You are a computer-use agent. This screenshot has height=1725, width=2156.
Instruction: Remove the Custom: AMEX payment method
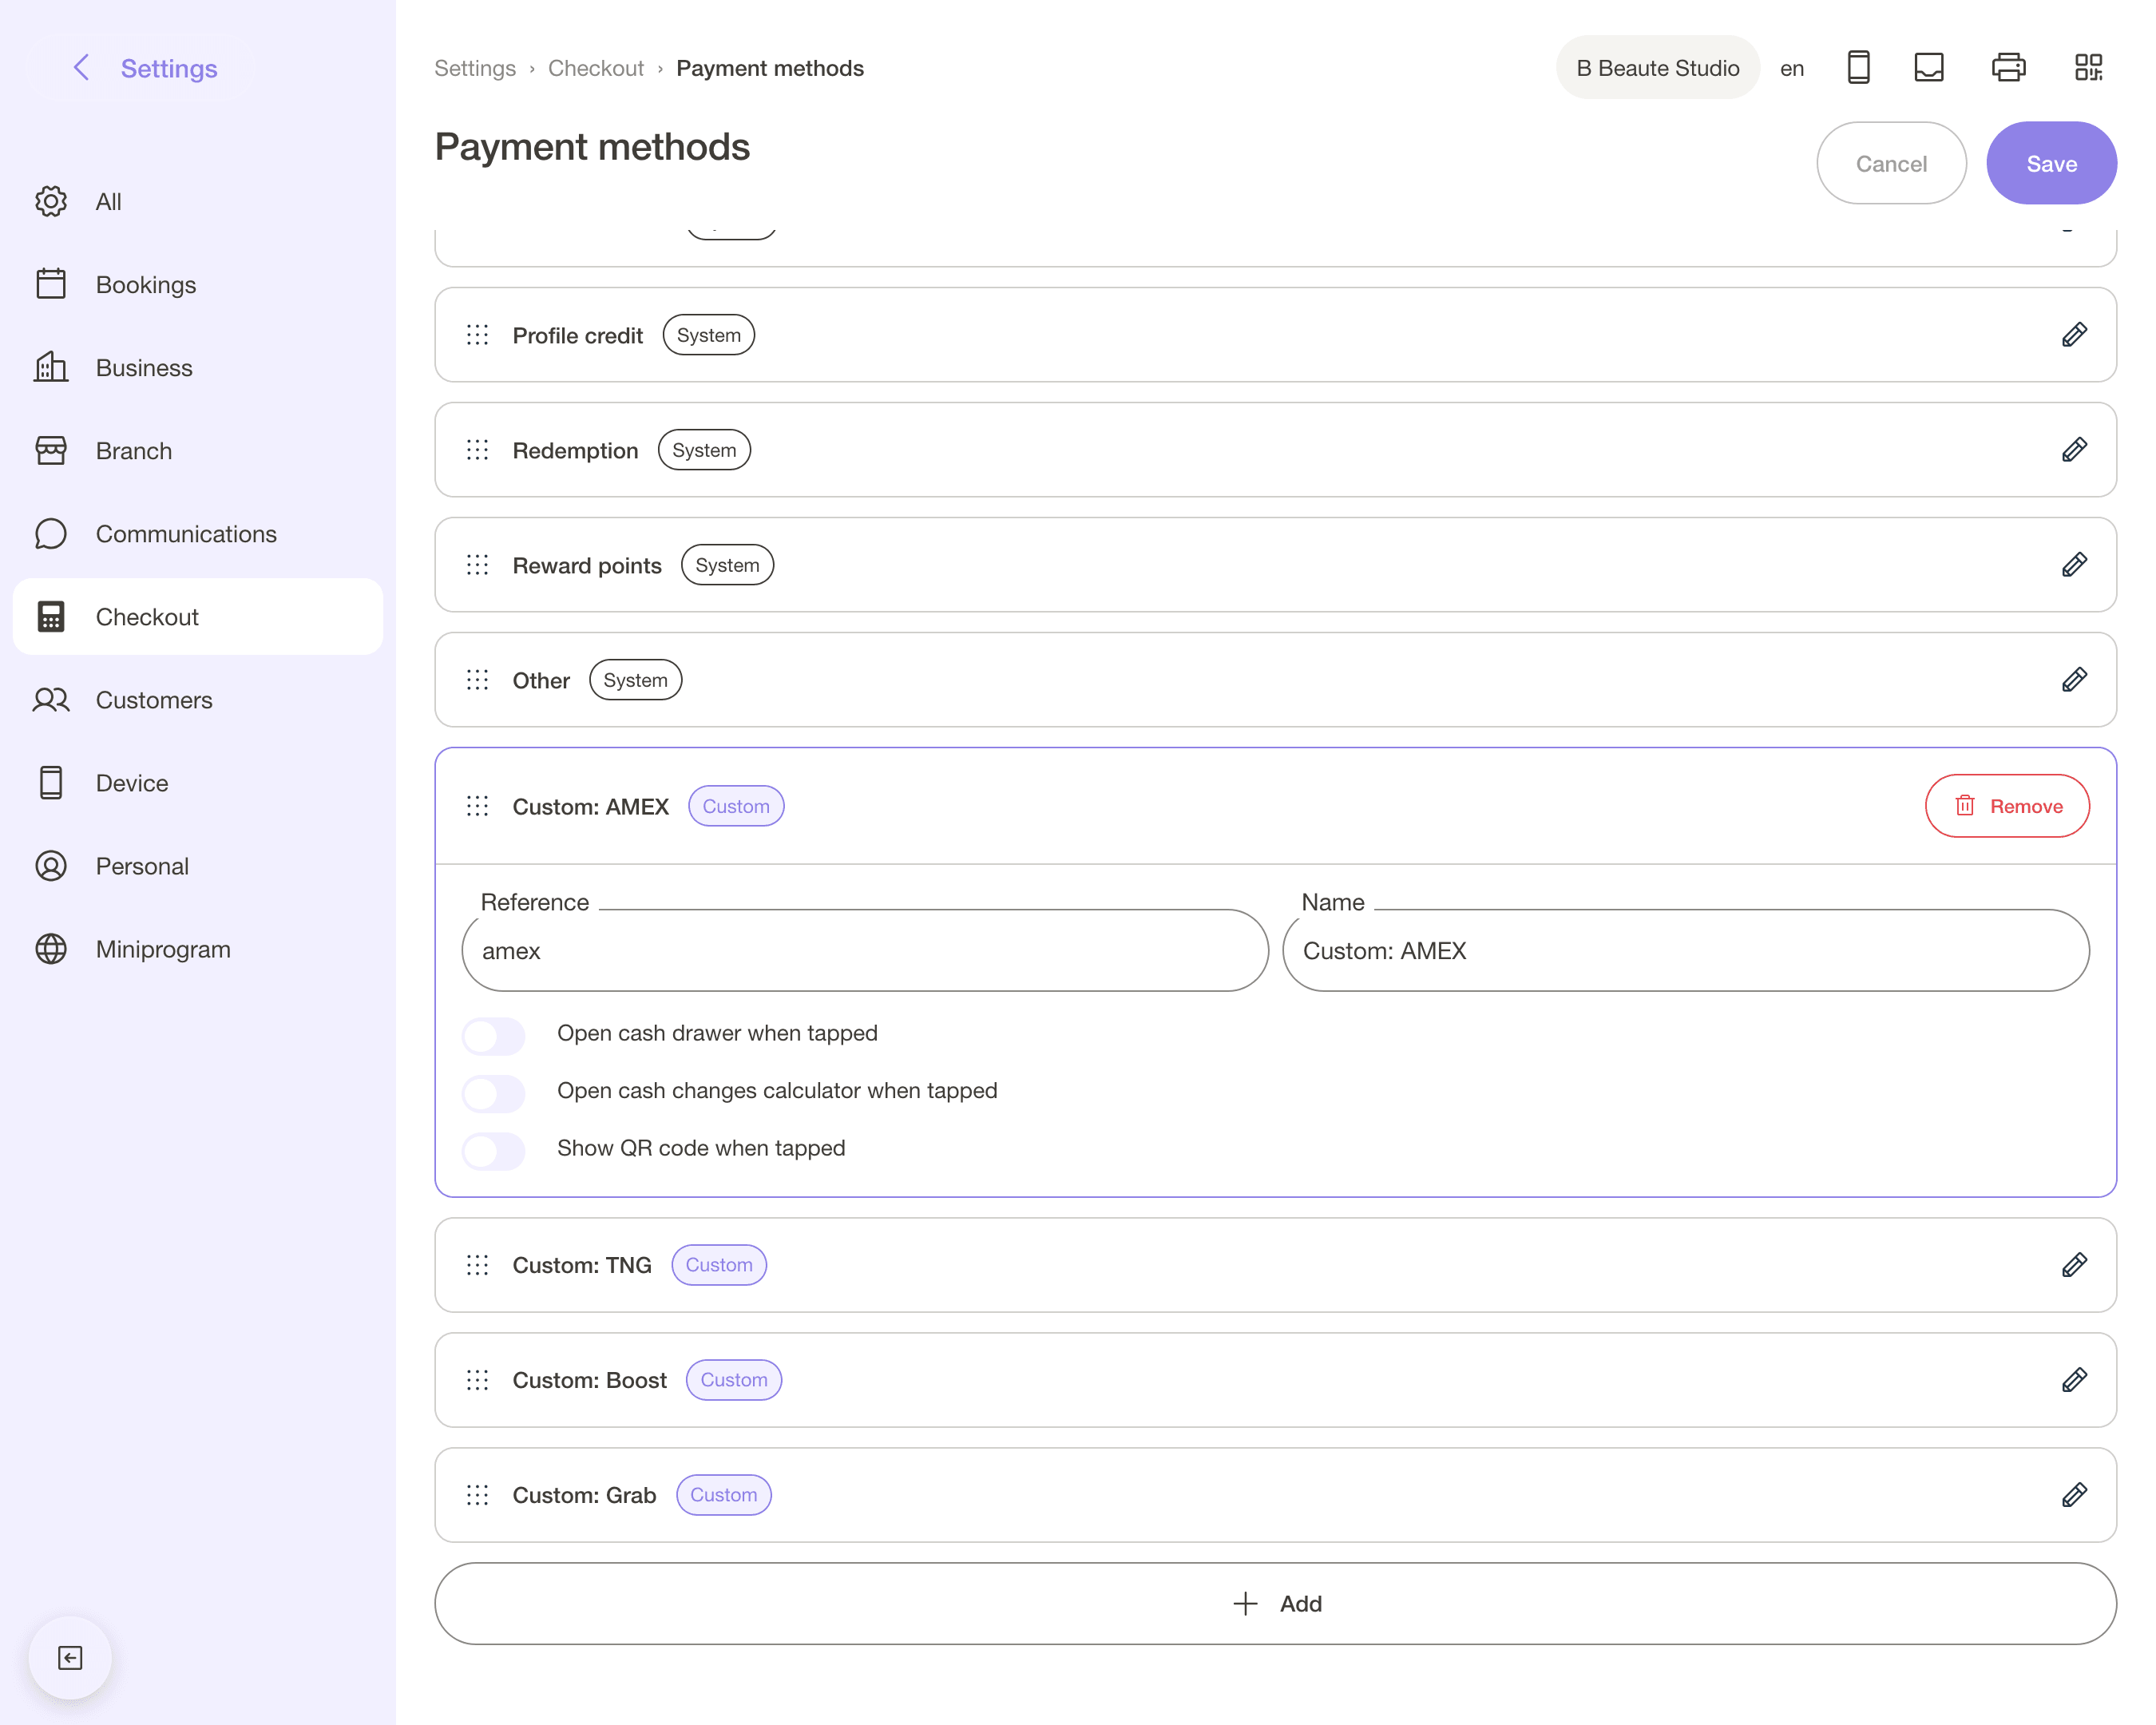[x=2007, y=806]
